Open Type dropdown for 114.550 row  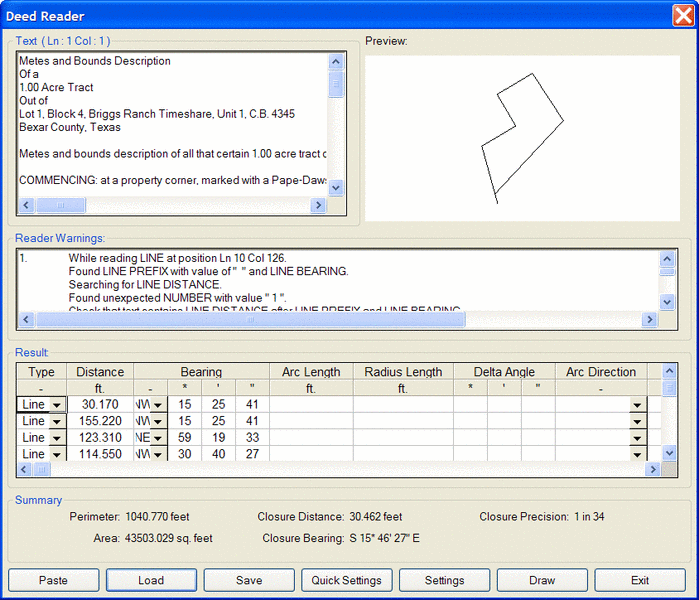click(x=57, y=454)
